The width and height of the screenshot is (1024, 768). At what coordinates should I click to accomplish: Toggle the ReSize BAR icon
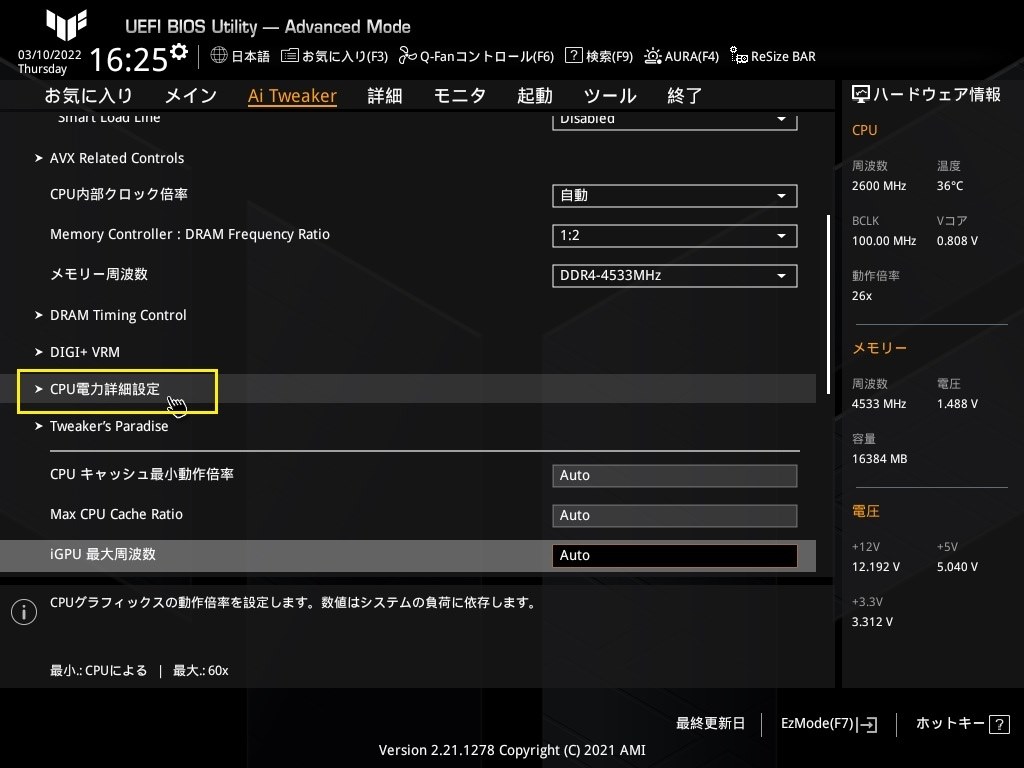[739, 56]
